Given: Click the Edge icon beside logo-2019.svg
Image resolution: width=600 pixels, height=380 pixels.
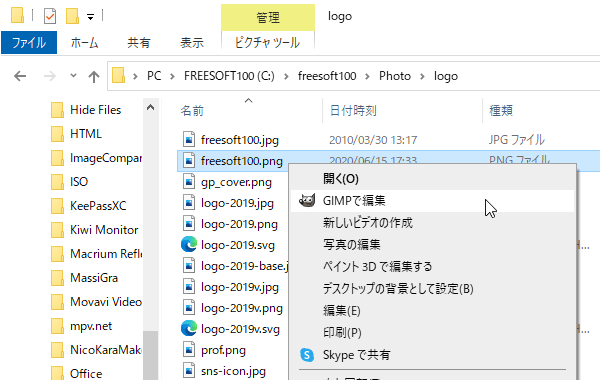Looking at the screenshot, I should (x=189, y=245).
